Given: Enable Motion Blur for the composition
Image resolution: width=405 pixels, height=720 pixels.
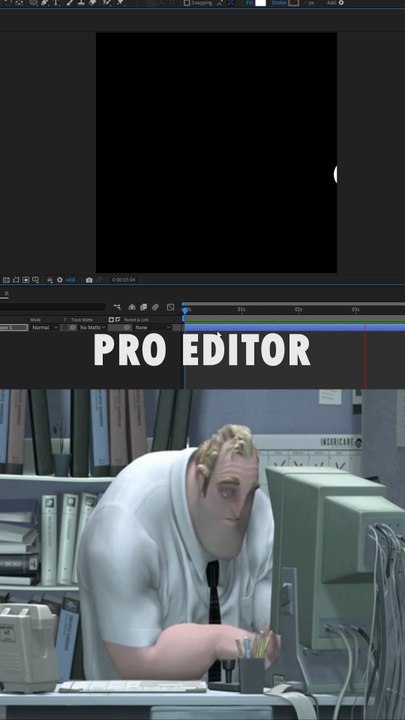Looking at the screenshot, I should [156, 307].
